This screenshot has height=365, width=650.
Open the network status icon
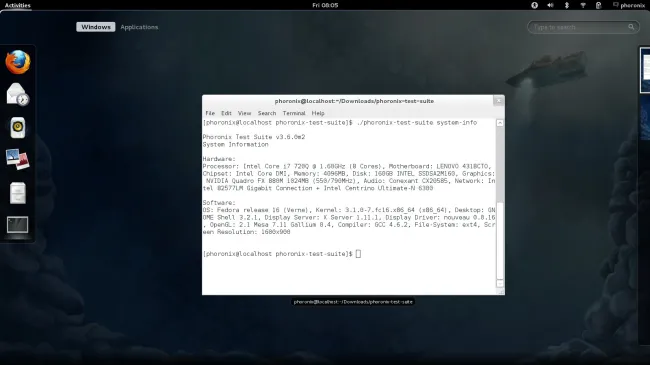[x=583, y=5]
